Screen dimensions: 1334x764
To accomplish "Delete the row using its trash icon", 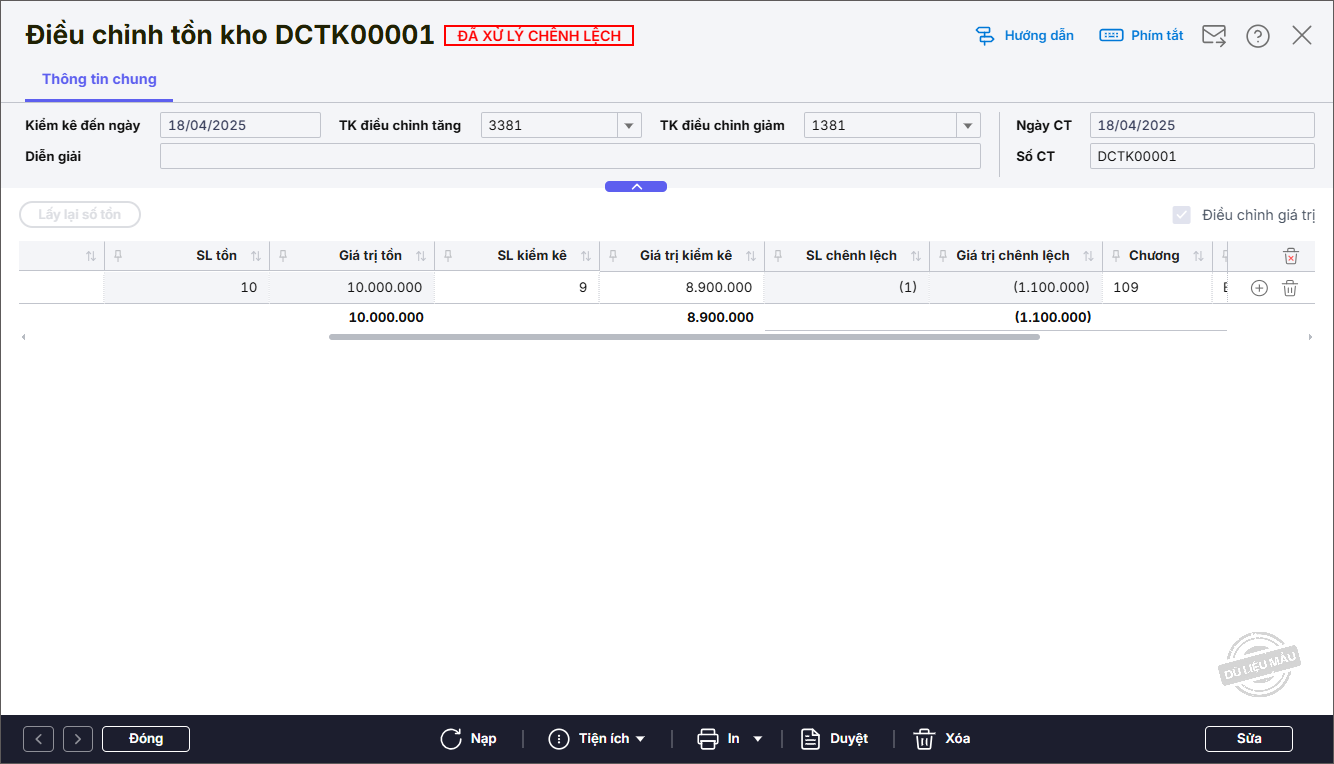I will pyautogui.click(x=1291, y=288).
